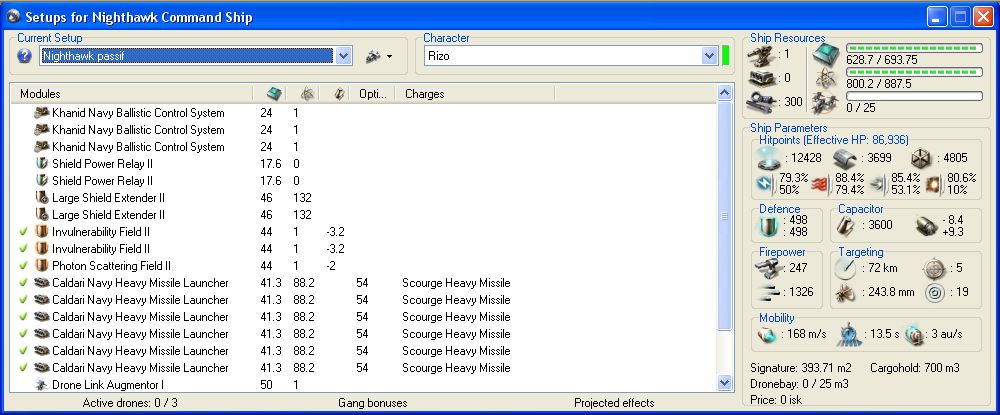
Task: Click the Signature: 393.71 m2 text
Action: pos(800,368)
